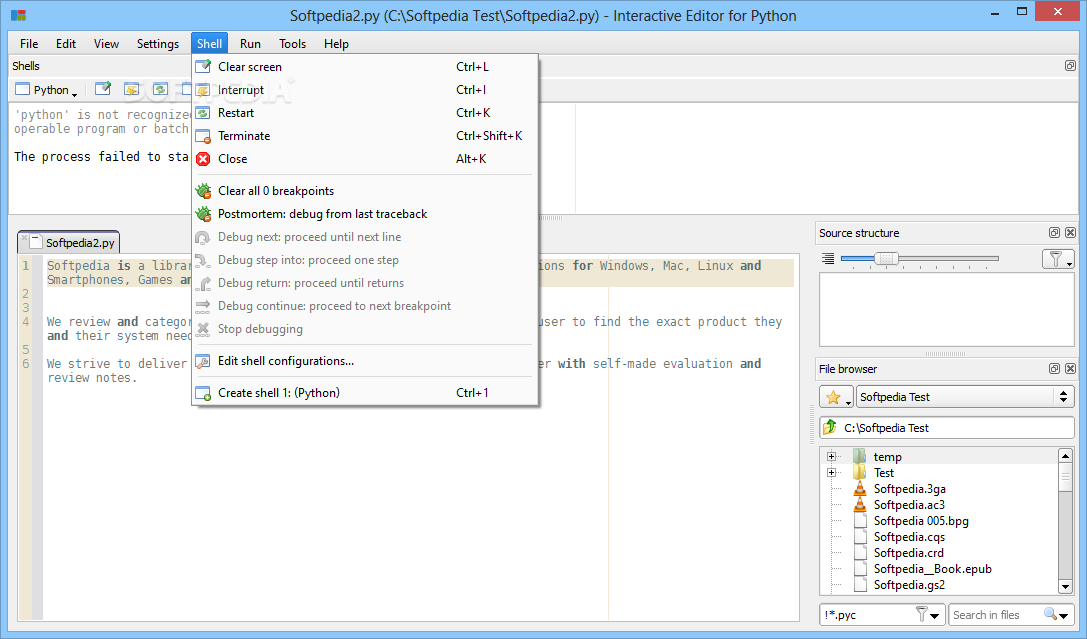Choose Interrupt from the Shell menu
Screen dimensions: 1087x639
(365, 89)
